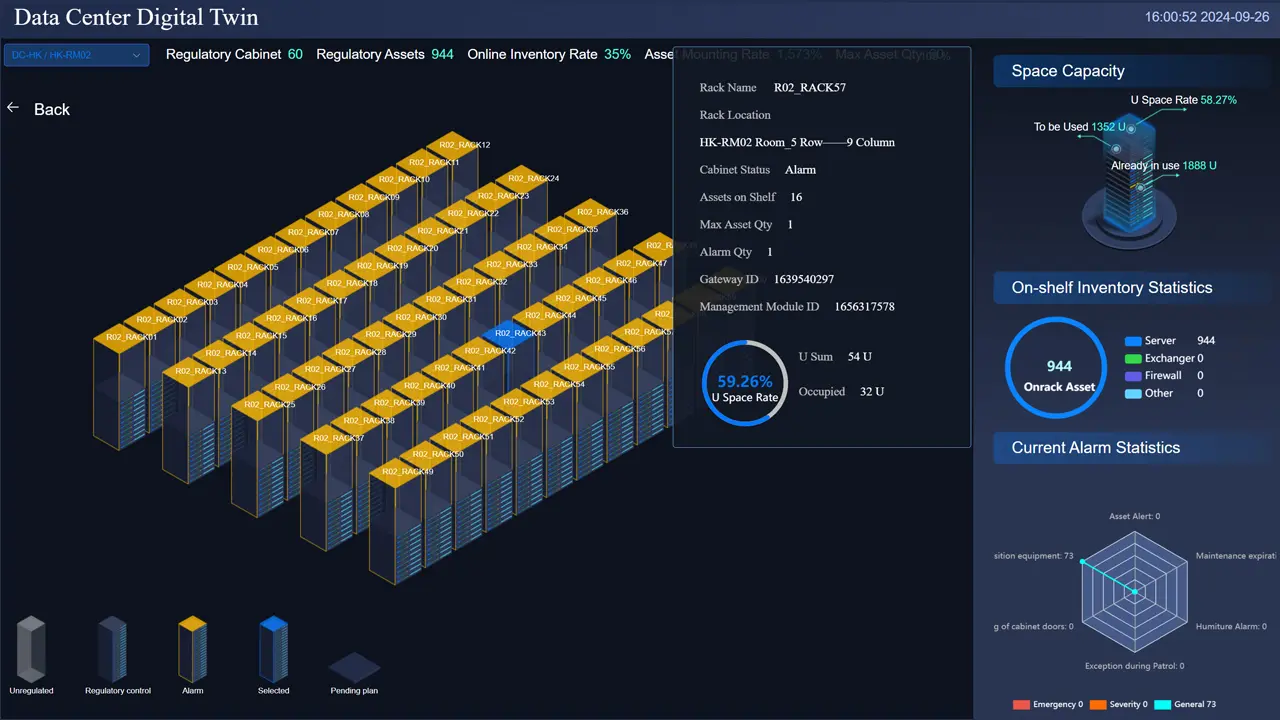Click the Space Capacity panel header
This screenshot has height=720, width=1280.
point(1134,71)
